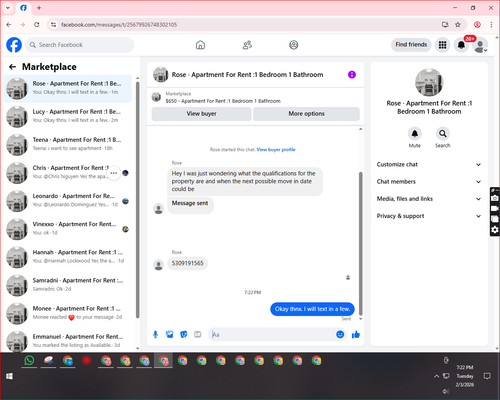Screen dimensions: 500x400
Task: Open the View buyer profile link
Action: pos(276,150)
